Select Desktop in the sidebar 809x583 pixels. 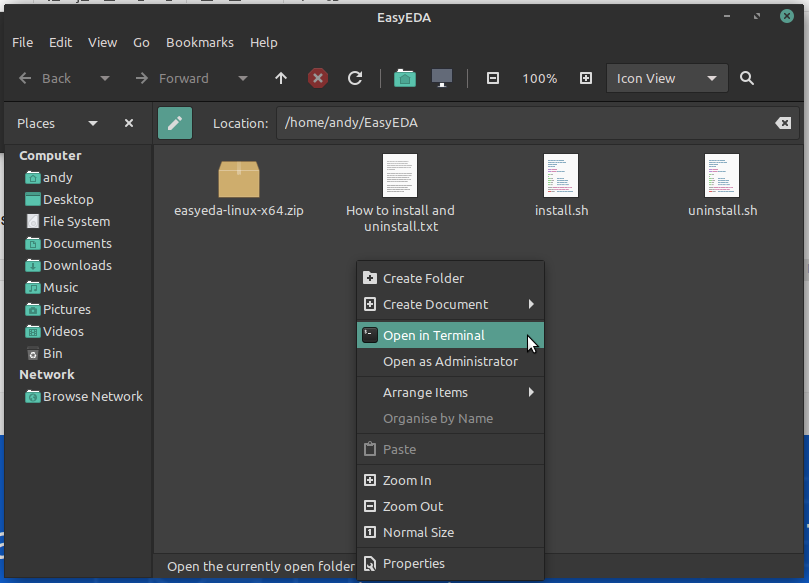tap(59, 200)
